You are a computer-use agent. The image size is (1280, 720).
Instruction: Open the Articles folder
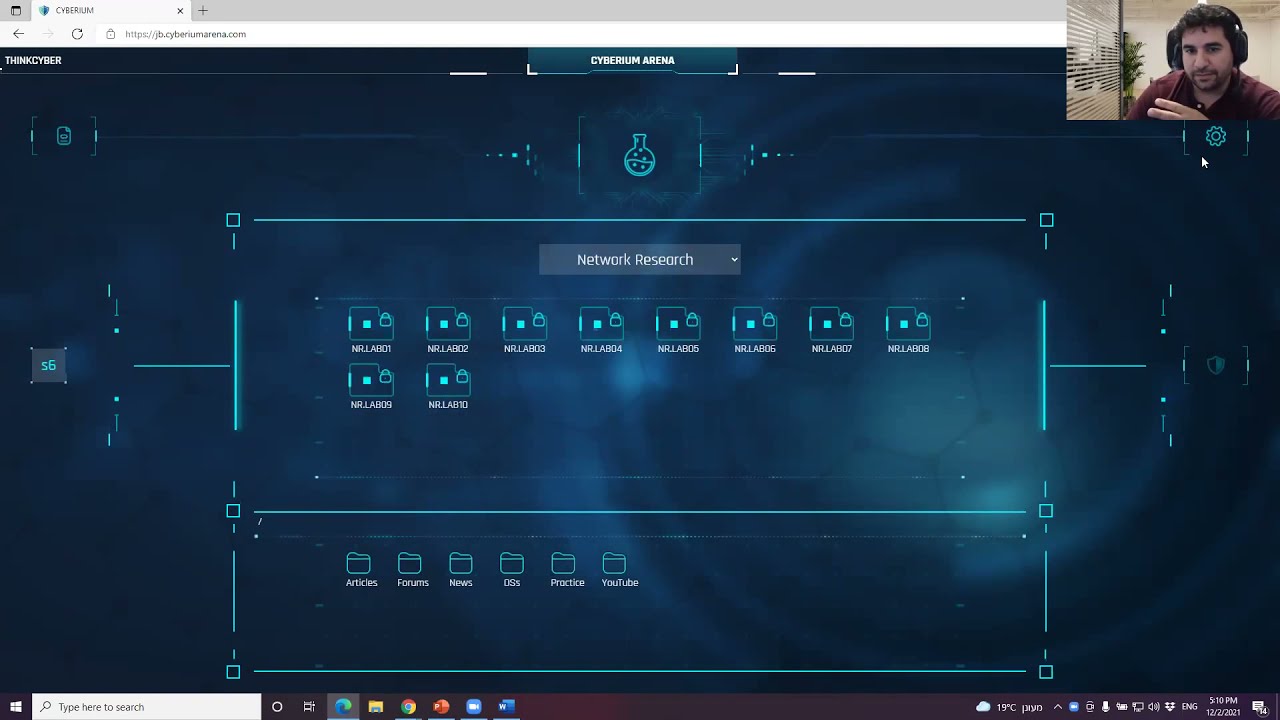pyautogui.click(x=361, y=570)
